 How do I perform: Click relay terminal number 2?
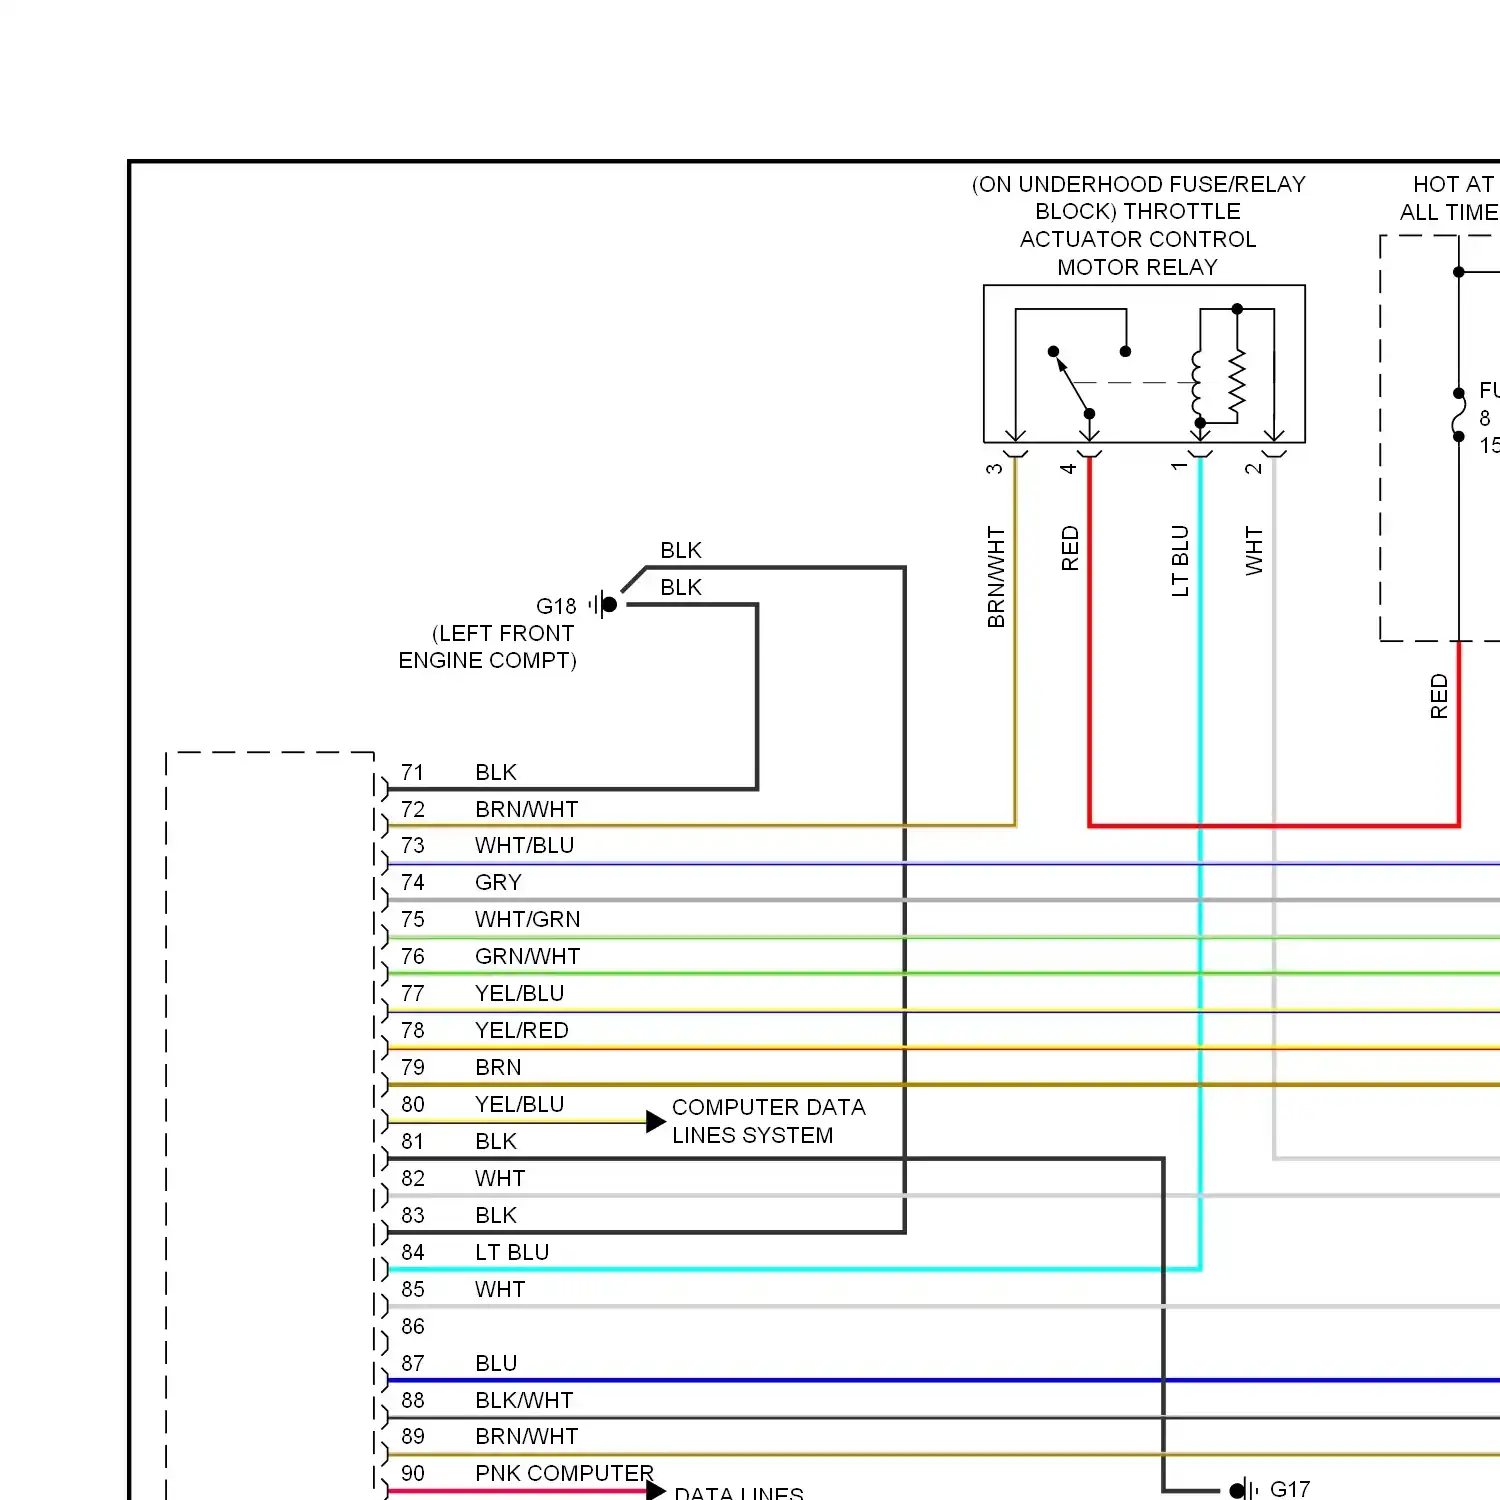(1253, 468)
